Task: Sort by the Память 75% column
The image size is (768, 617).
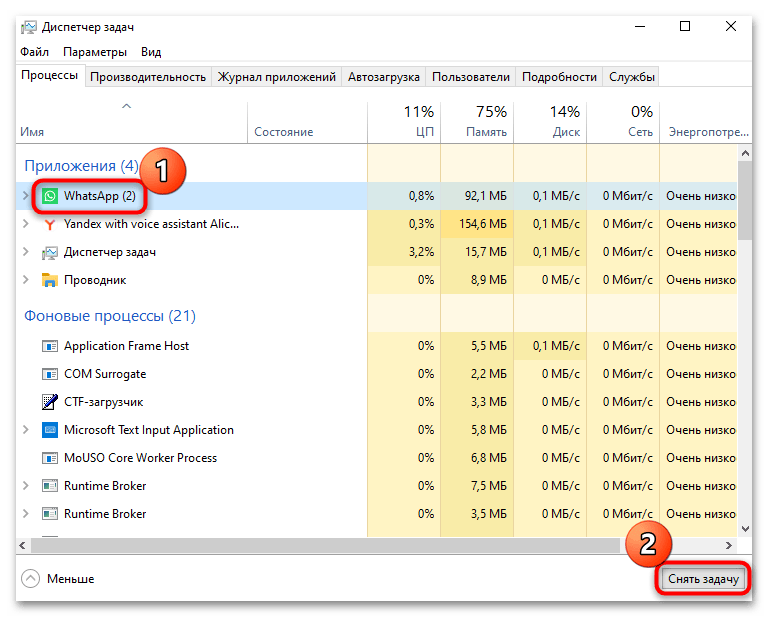Action: 477,122
